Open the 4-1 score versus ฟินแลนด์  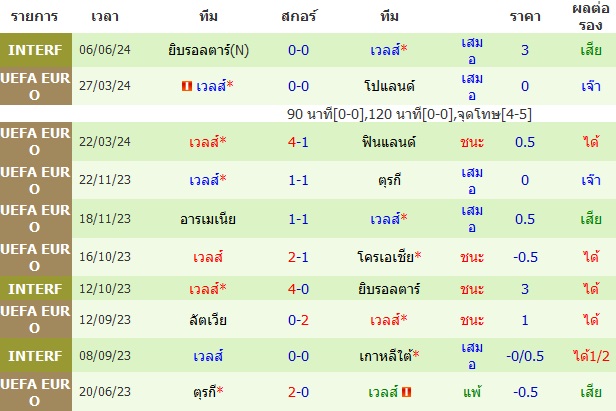(298, 141)
